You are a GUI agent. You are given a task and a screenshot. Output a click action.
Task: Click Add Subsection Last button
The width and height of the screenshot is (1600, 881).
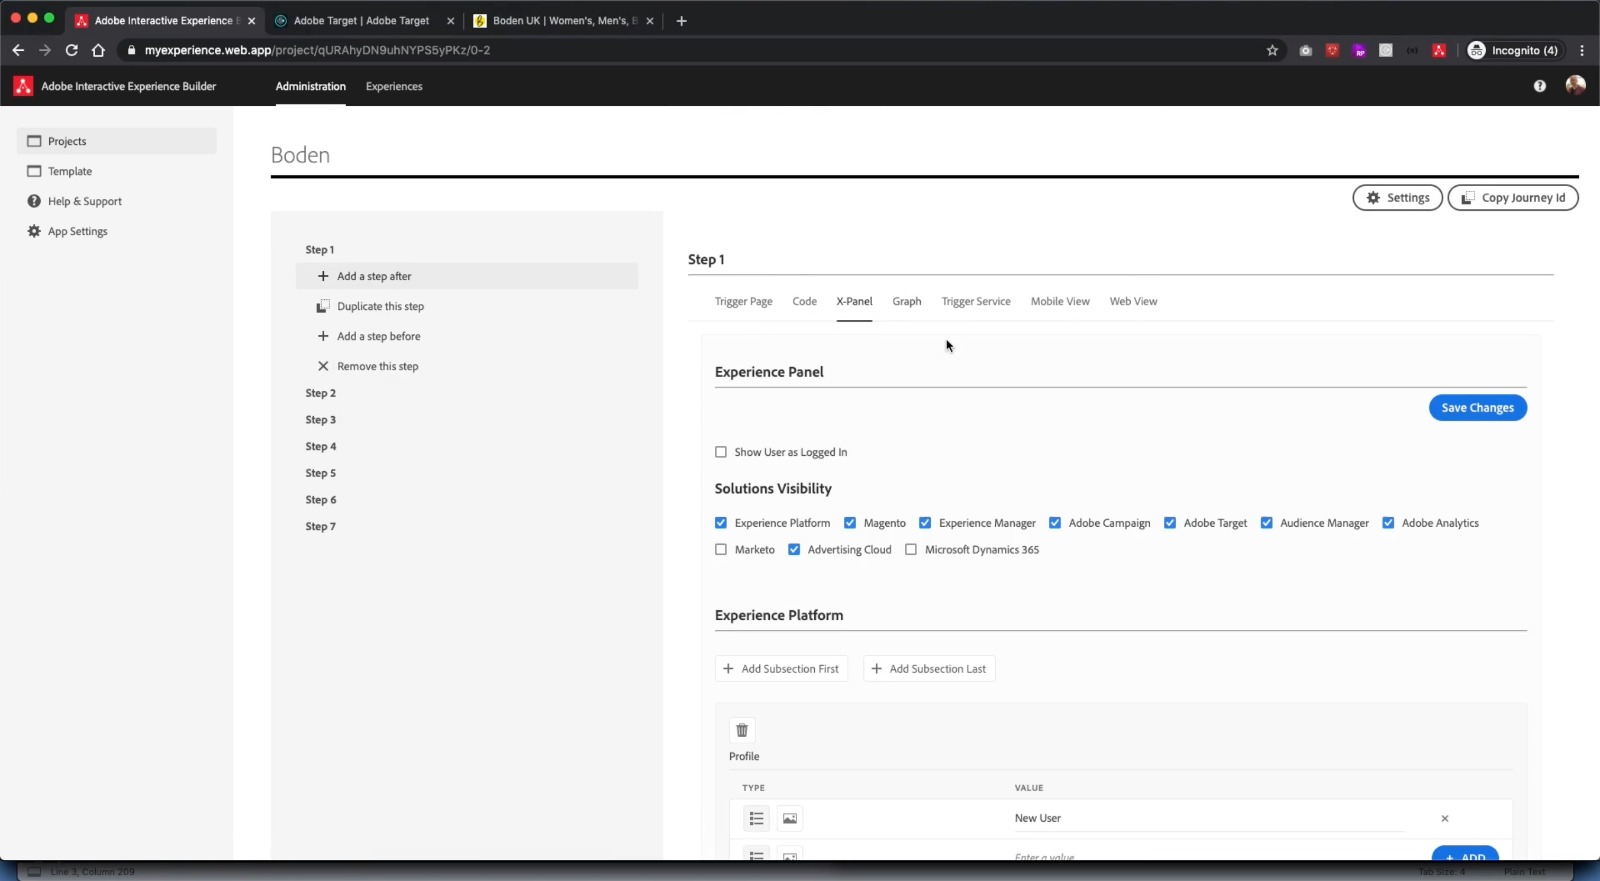coord(929,669)
